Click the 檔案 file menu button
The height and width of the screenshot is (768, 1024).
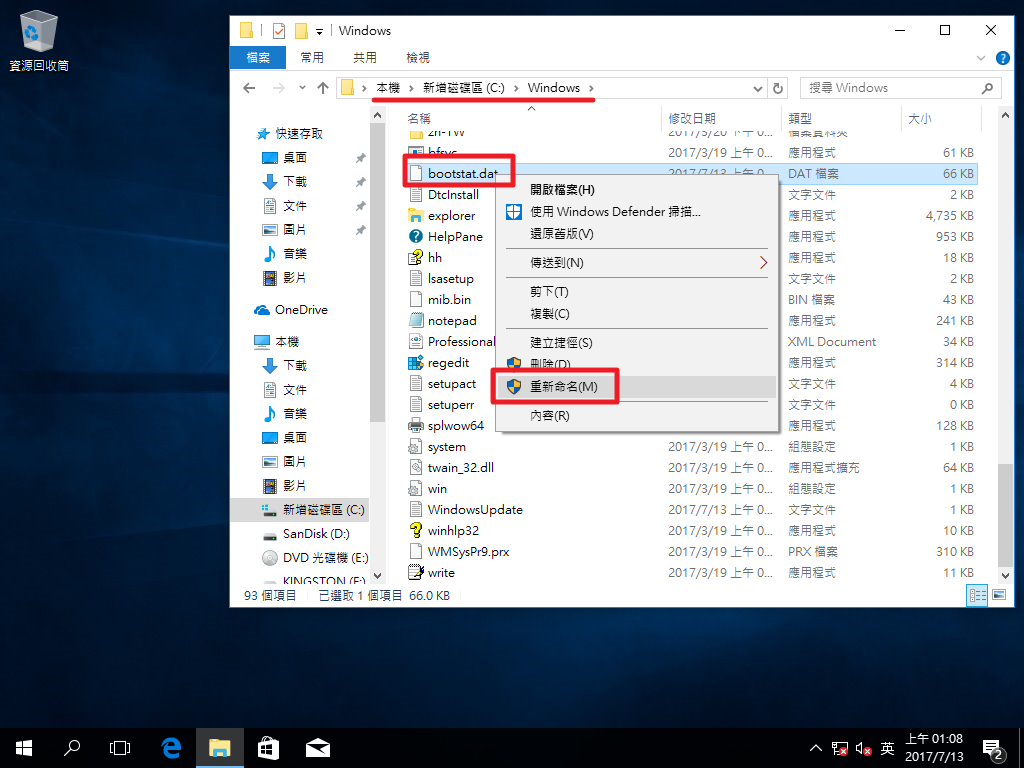click(x=258, y=58)
